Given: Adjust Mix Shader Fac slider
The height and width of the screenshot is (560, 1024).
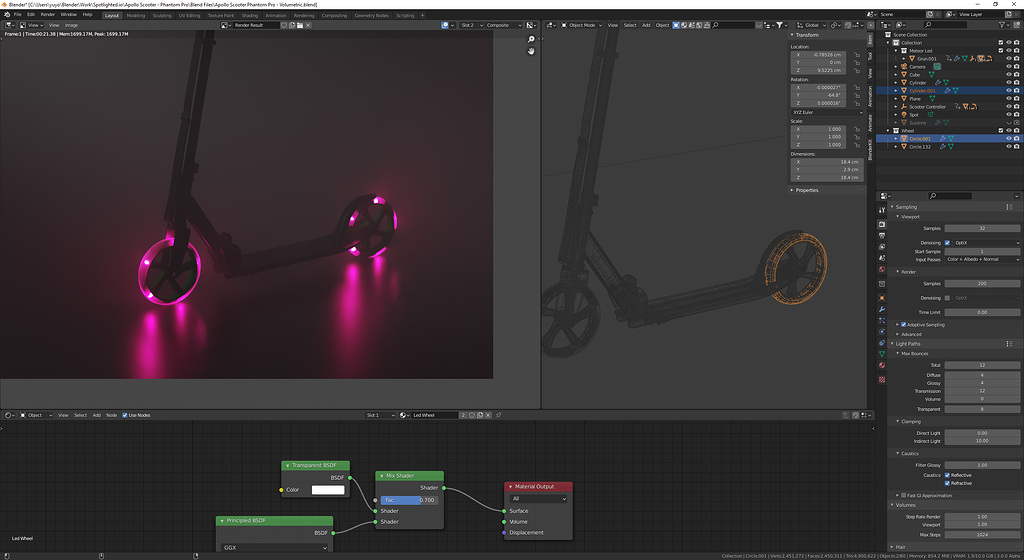Looking at the screenshot, I should click(x=409, y=500).
